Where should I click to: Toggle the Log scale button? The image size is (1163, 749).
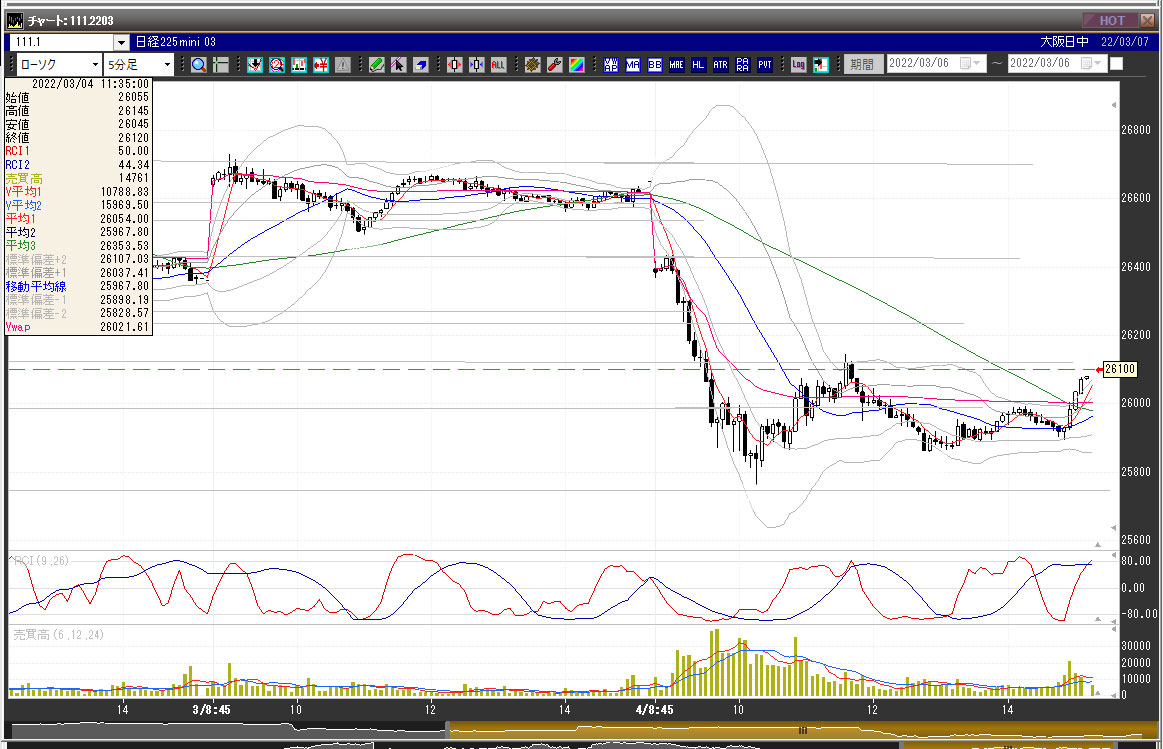[x=798, y=65]
